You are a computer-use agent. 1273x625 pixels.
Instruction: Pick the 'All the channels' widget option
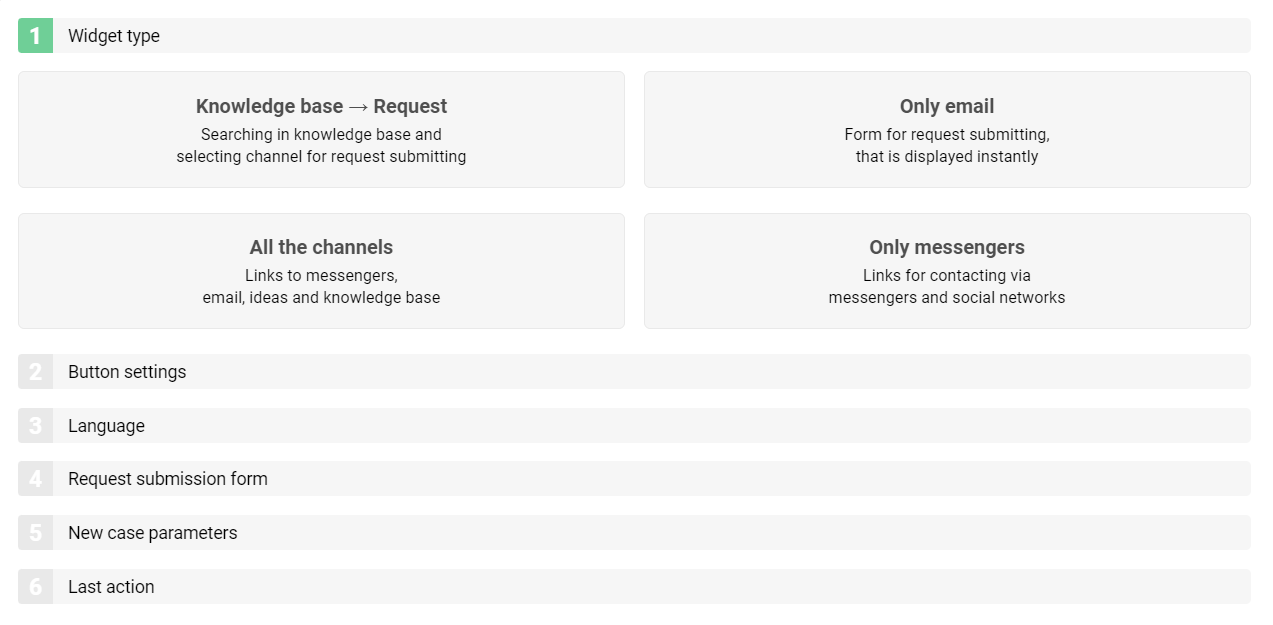pos(321,248)
